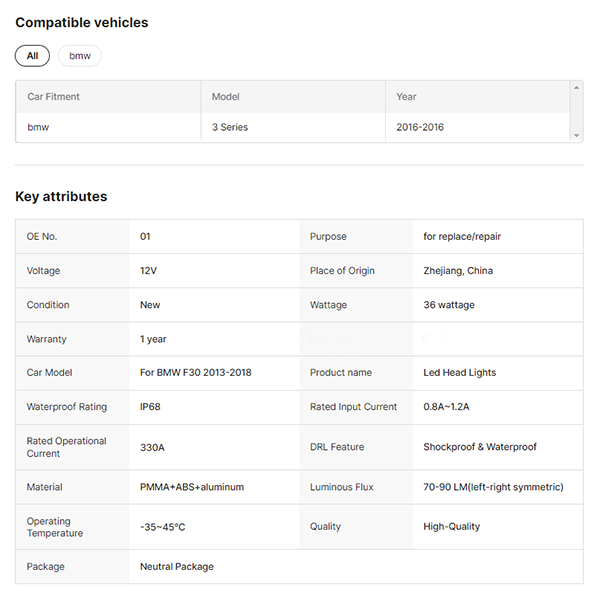Click the scroll down arrow in the fitment table

click(x=576, y=135)
